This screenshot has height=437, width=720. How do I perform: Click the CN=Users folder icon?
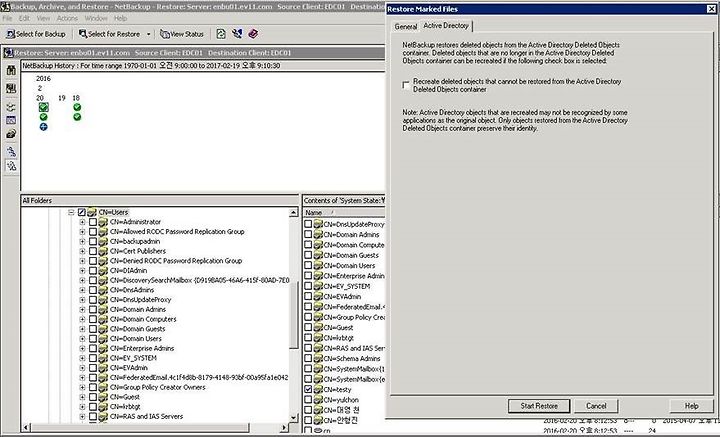(x=92, y=212)
